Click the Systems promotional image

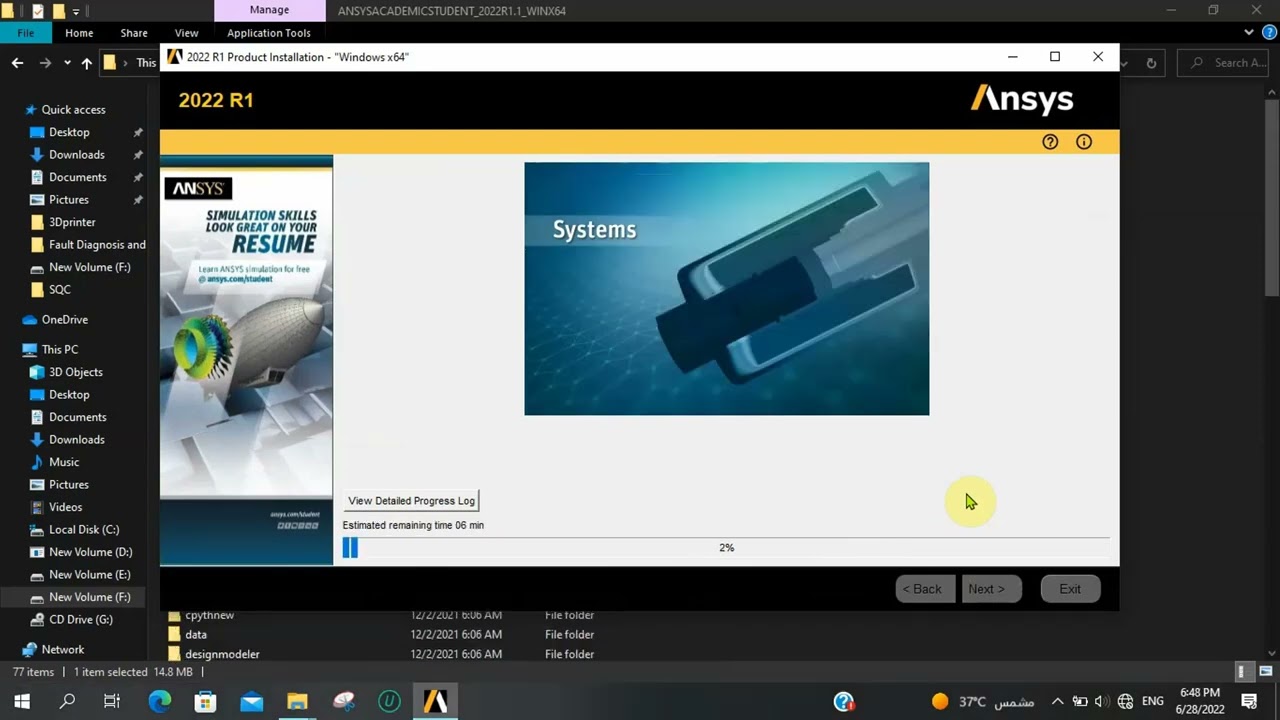(x=727, y=289)
